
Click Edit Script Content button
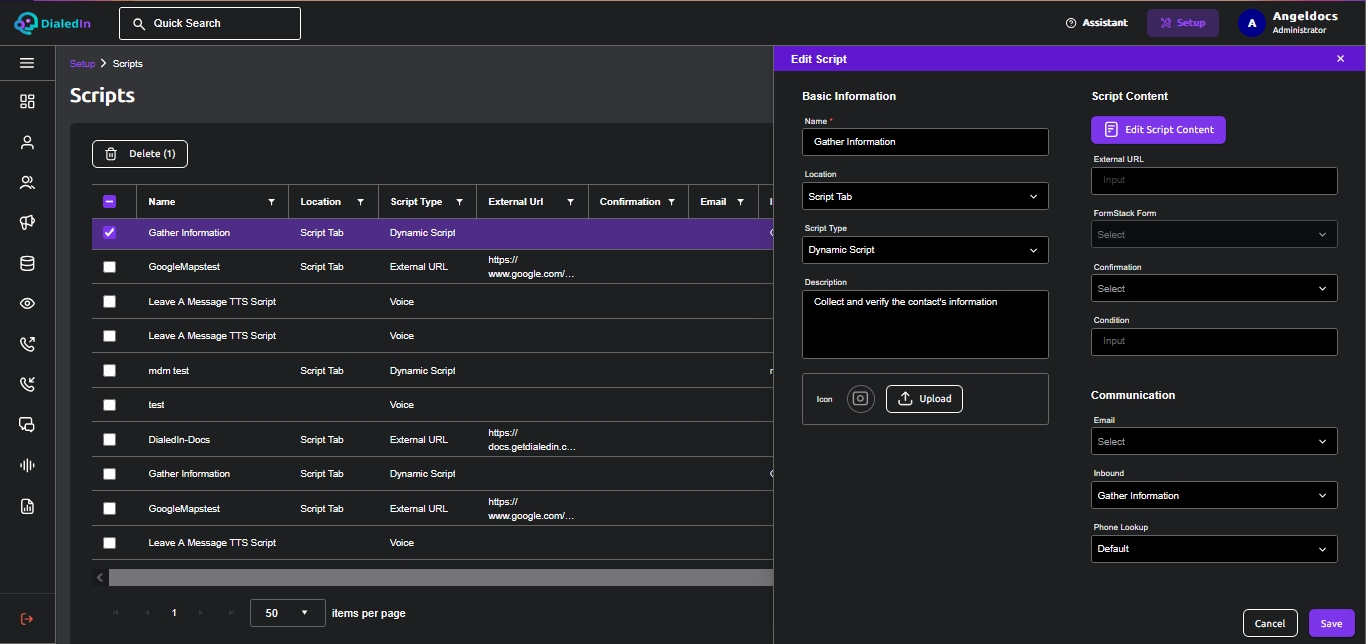[x=1158, y=130]
